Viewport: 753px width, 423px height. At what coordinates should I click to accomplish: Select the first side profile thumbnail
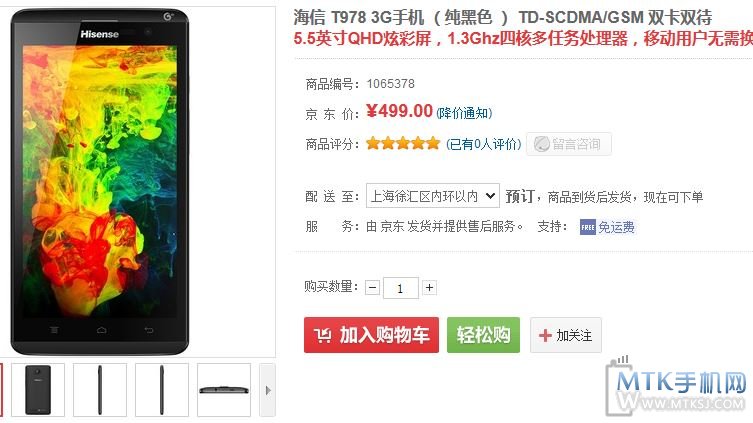coord(100,390)
